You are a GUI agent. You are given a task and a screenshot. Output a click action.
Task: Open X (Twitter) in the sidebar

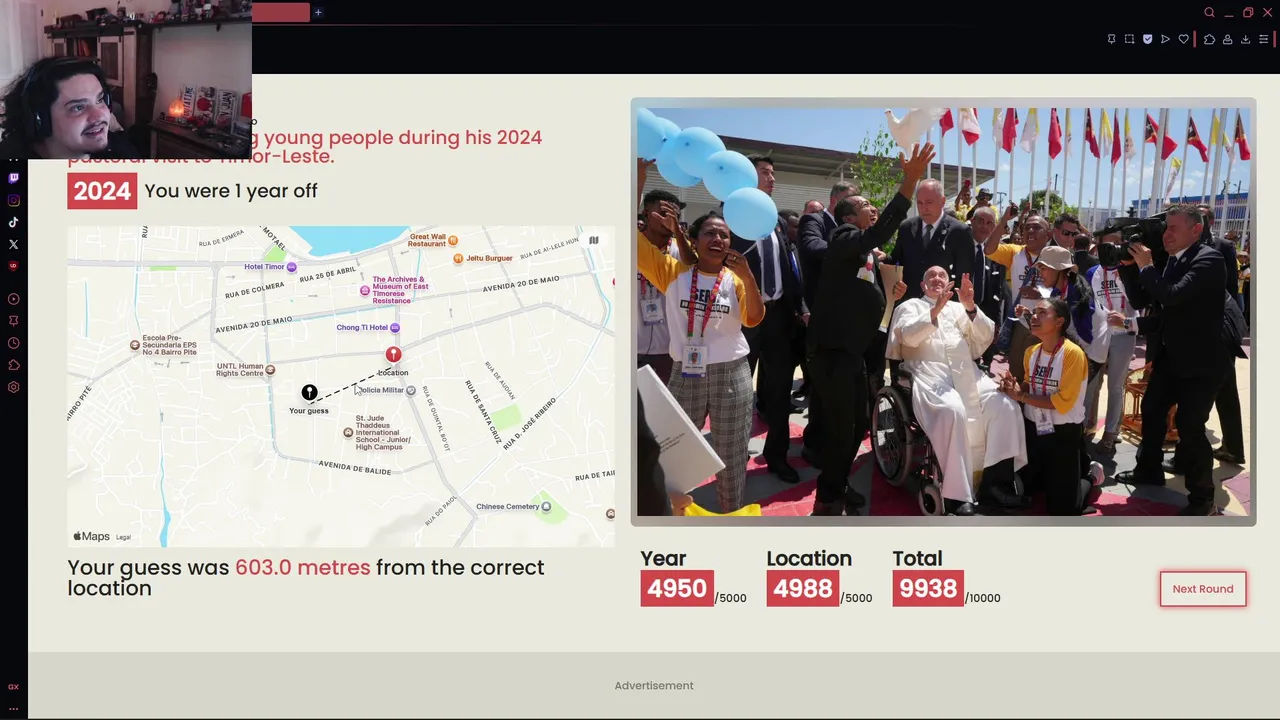pos(13,244)
